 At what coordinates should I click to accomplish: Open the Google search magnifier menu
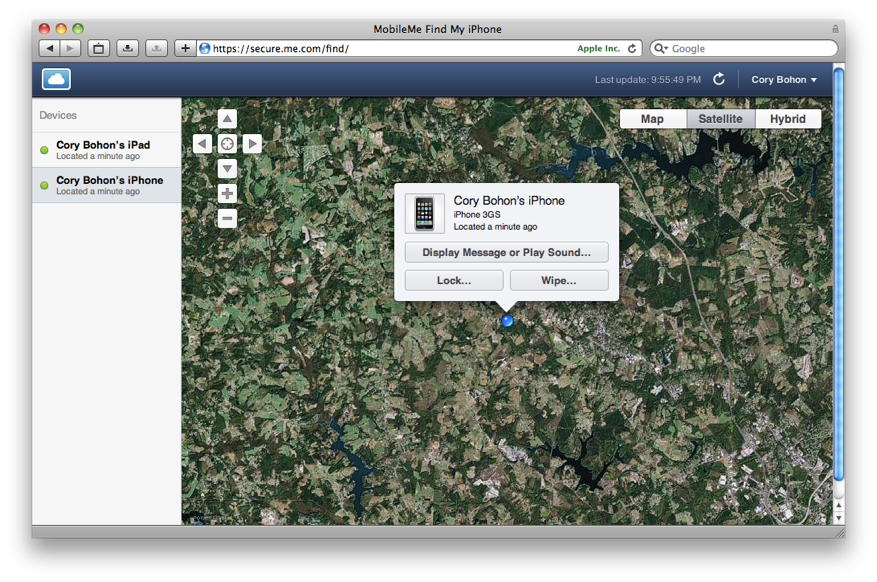[x=661, y=49]
